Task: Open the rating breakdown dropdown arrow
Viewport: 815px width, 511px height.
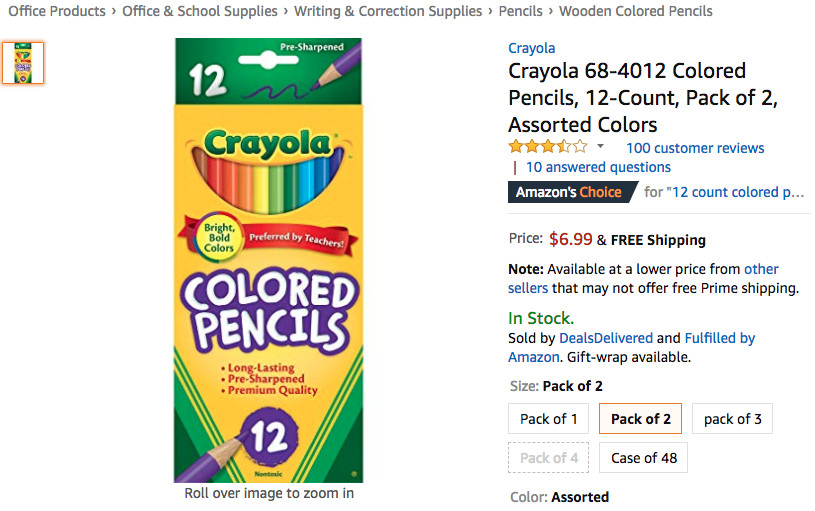Action: 600,147
